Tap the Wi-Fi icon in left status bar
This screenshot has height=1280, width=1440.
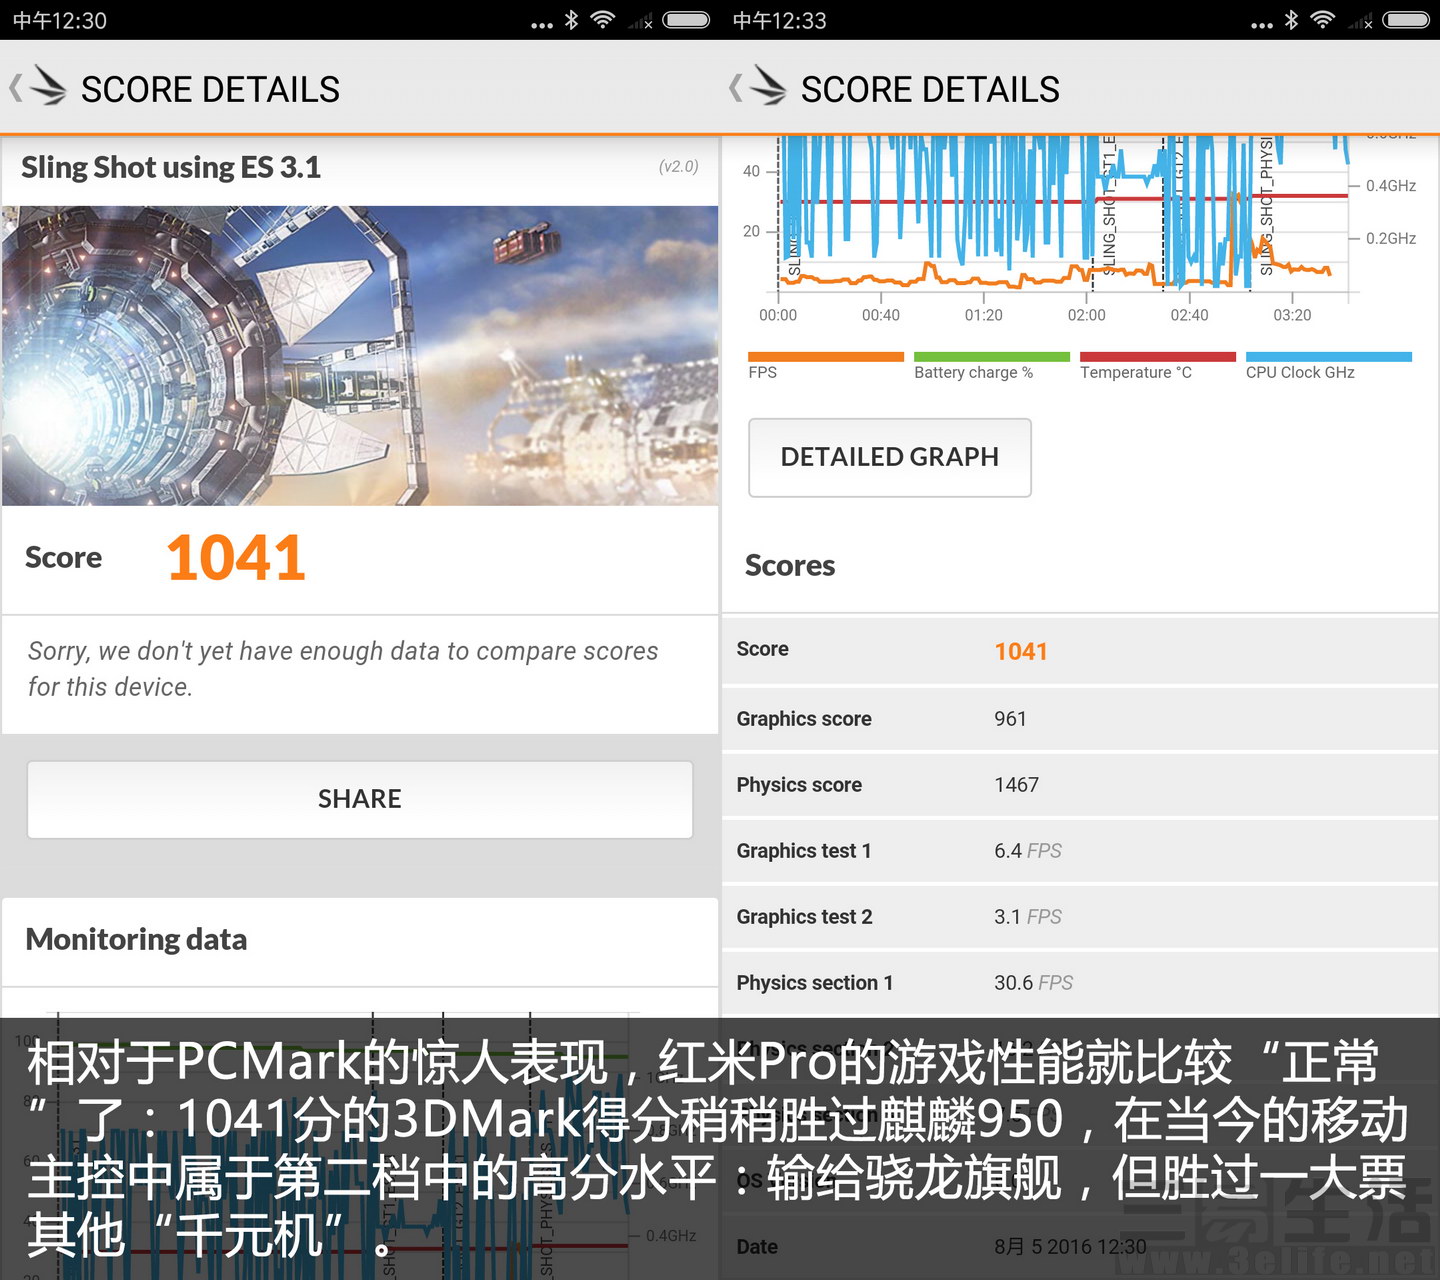[603, 20]
